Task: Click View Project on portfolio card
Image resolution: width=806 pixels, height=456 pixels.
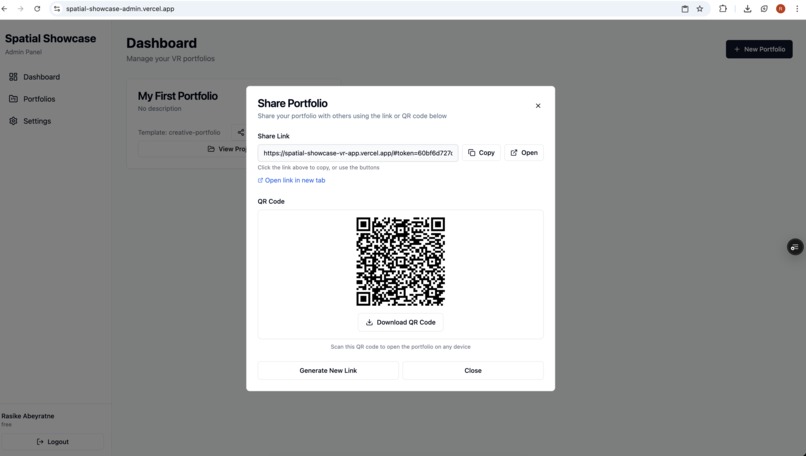Action: pos(226,149)
